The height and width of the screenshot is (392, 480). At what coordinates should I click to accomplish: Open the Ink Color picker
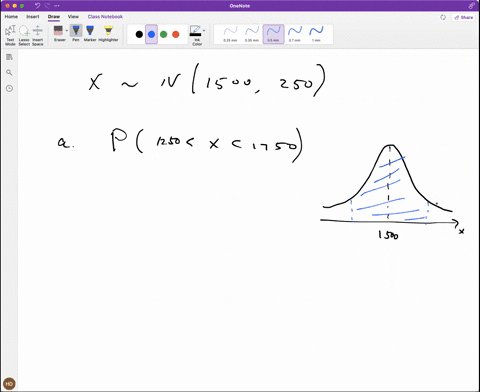196,35
